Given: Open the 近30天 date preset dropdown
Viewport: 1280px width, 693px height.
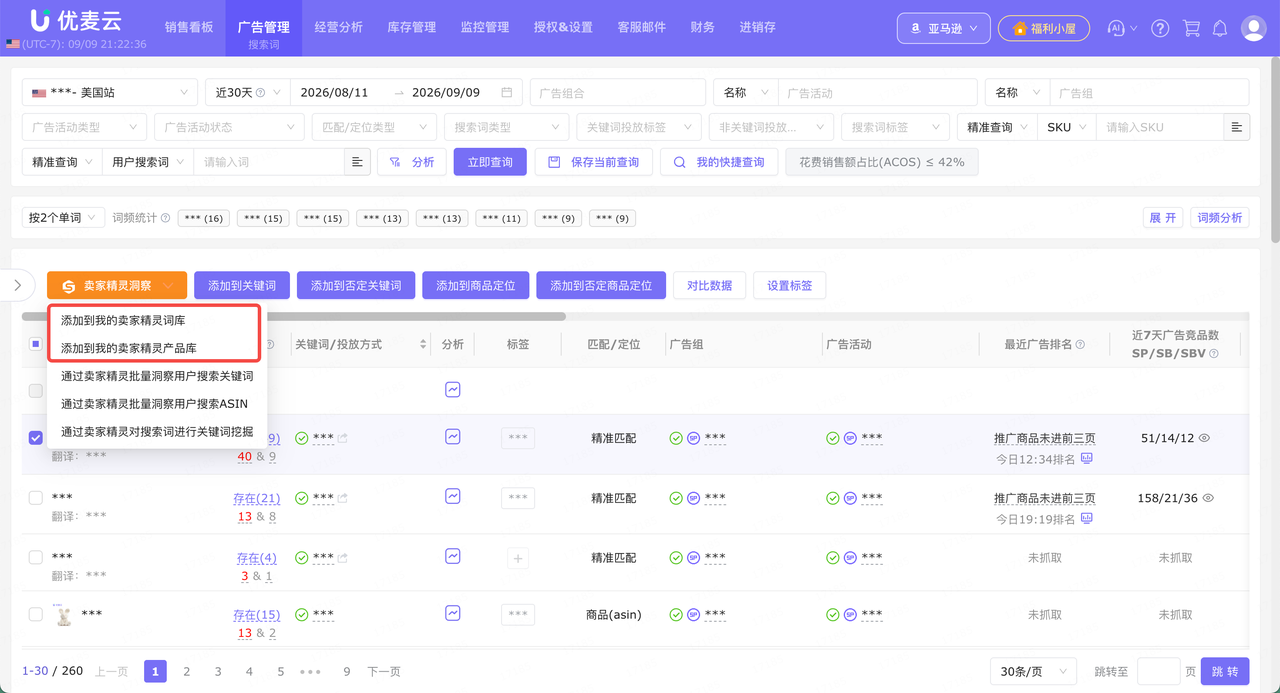Looking at the screenshot, I should pyautogui.click(x=247, y=92).
